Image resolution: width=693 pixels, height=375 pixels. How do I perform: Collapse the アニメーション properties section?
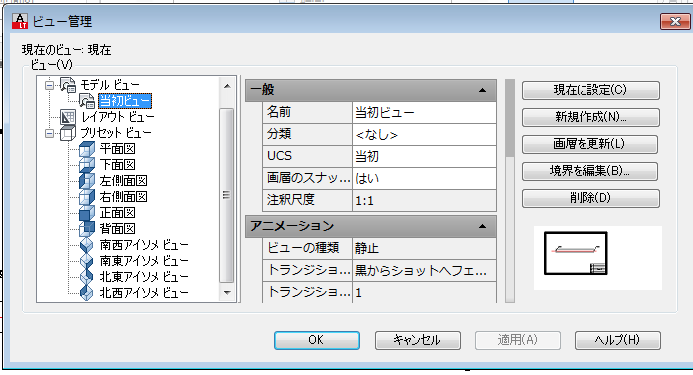click(482, 226)
